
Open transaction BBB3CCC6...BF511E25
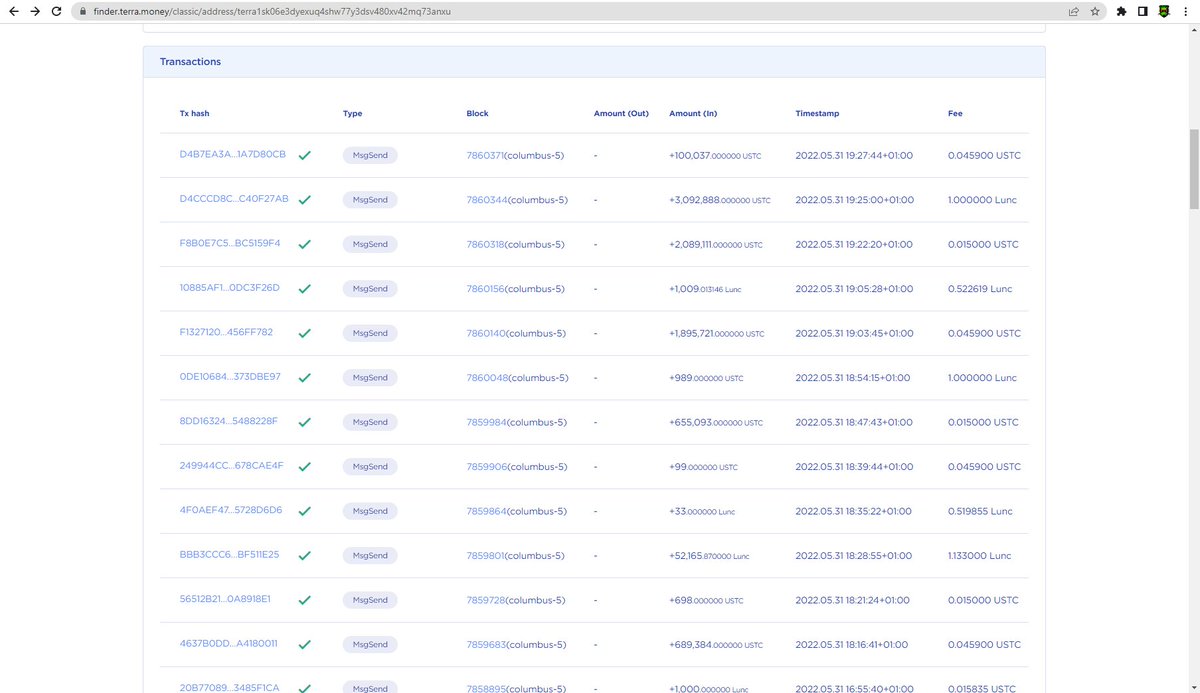point(230,555)
